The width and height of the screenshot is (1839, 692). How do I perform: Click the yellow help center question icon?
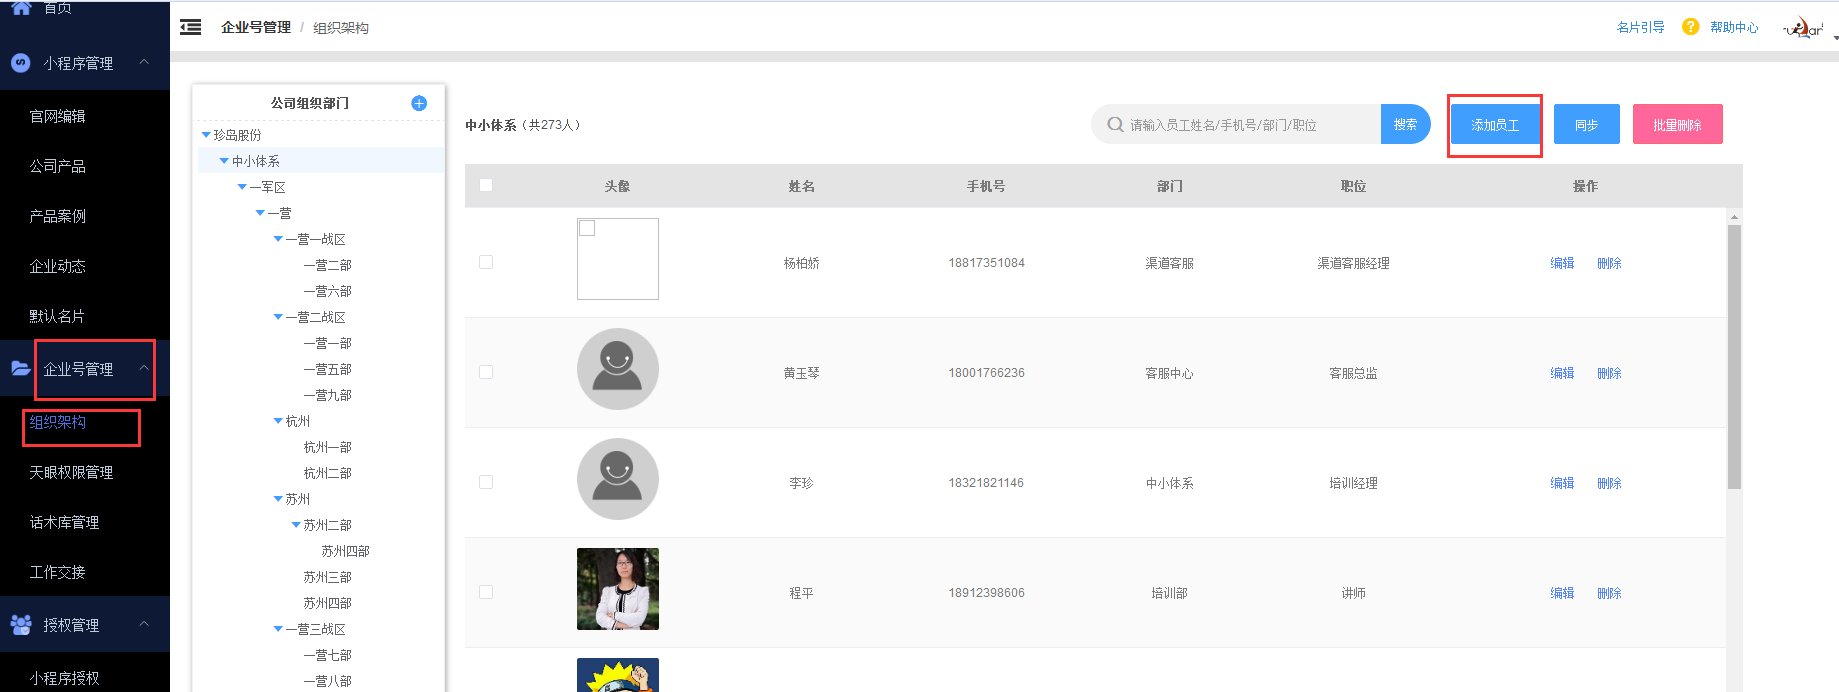click(x=1690, y=27)
